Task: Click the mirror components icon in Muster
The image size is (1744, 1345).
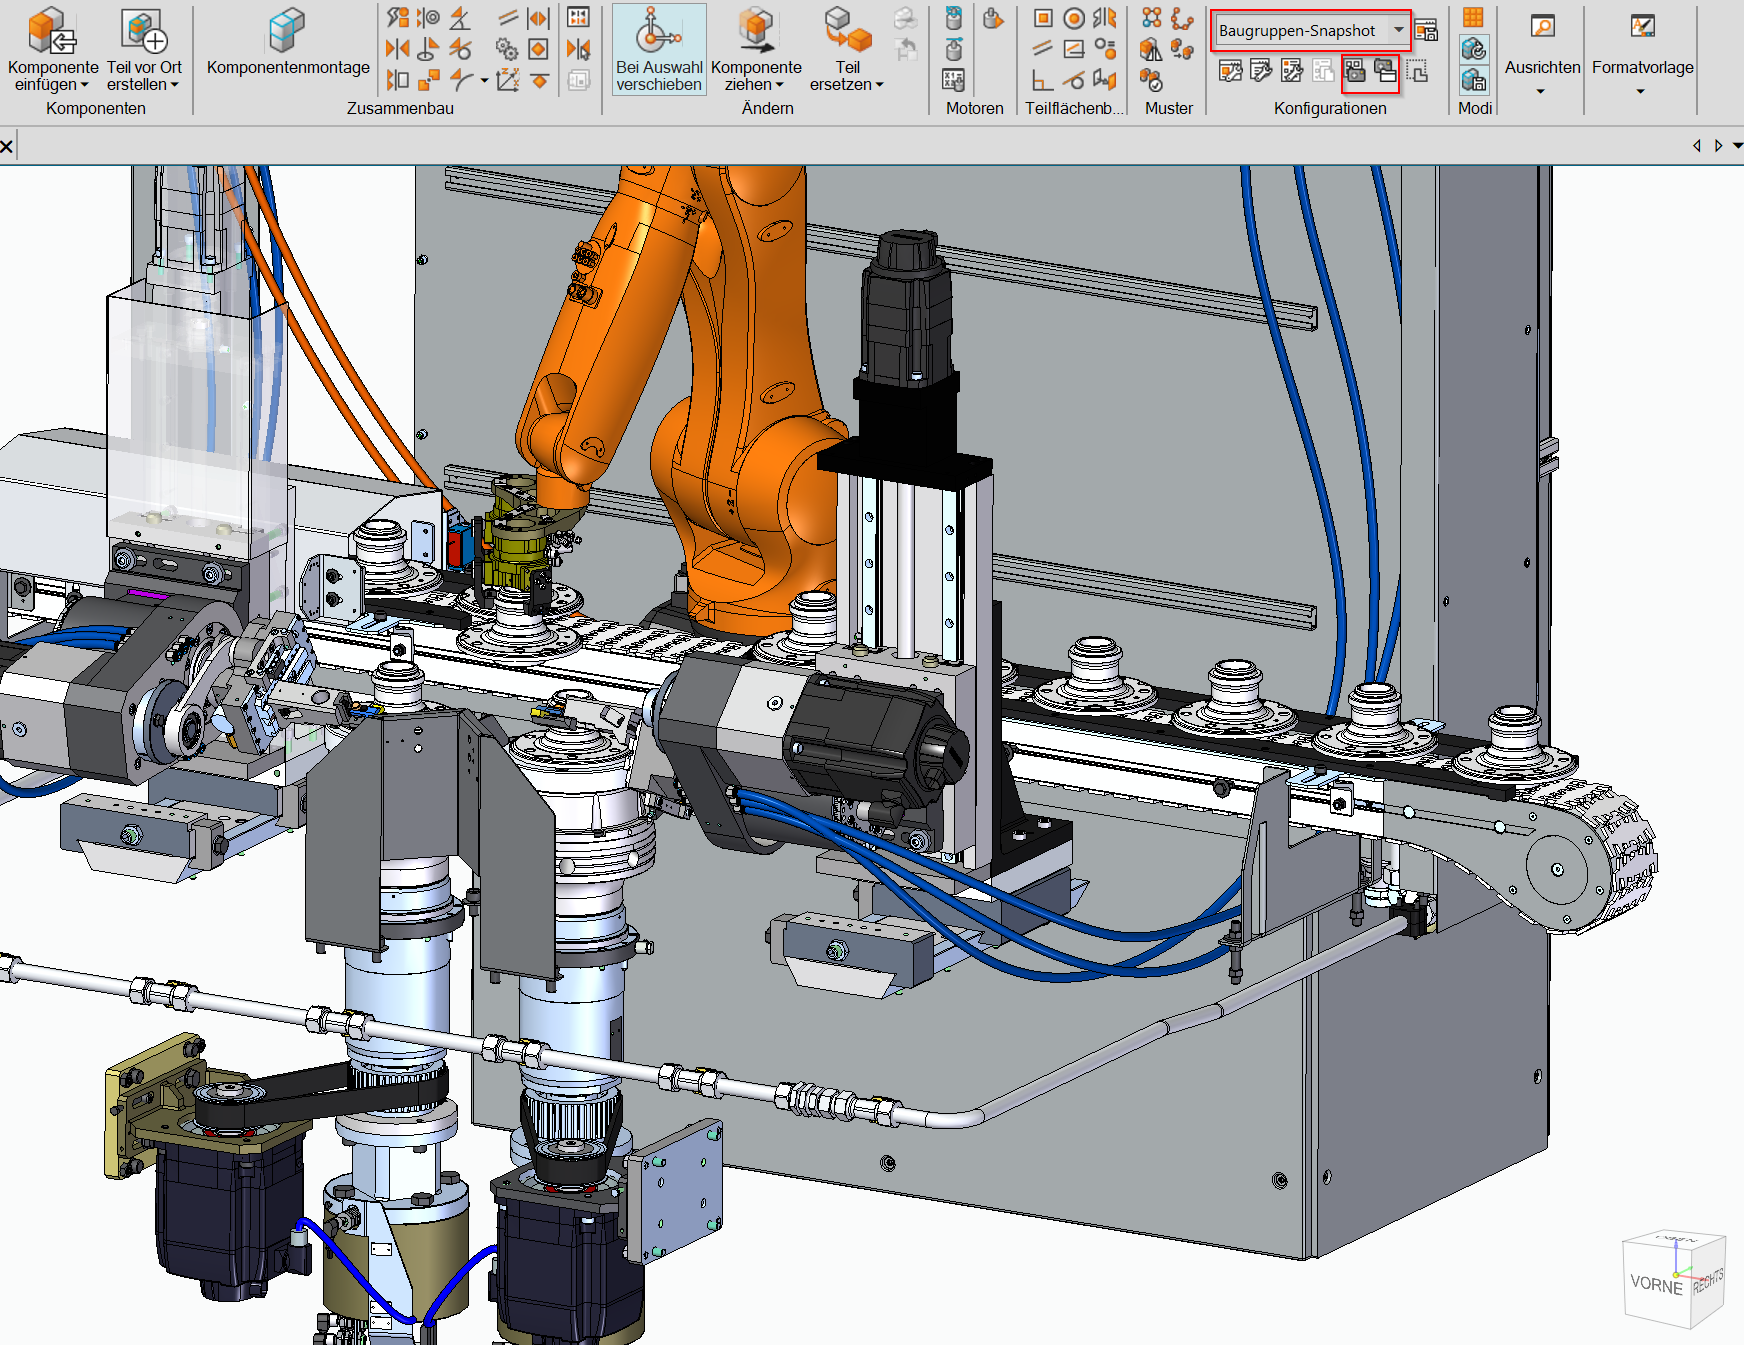Action: [x=1152, y=48]
